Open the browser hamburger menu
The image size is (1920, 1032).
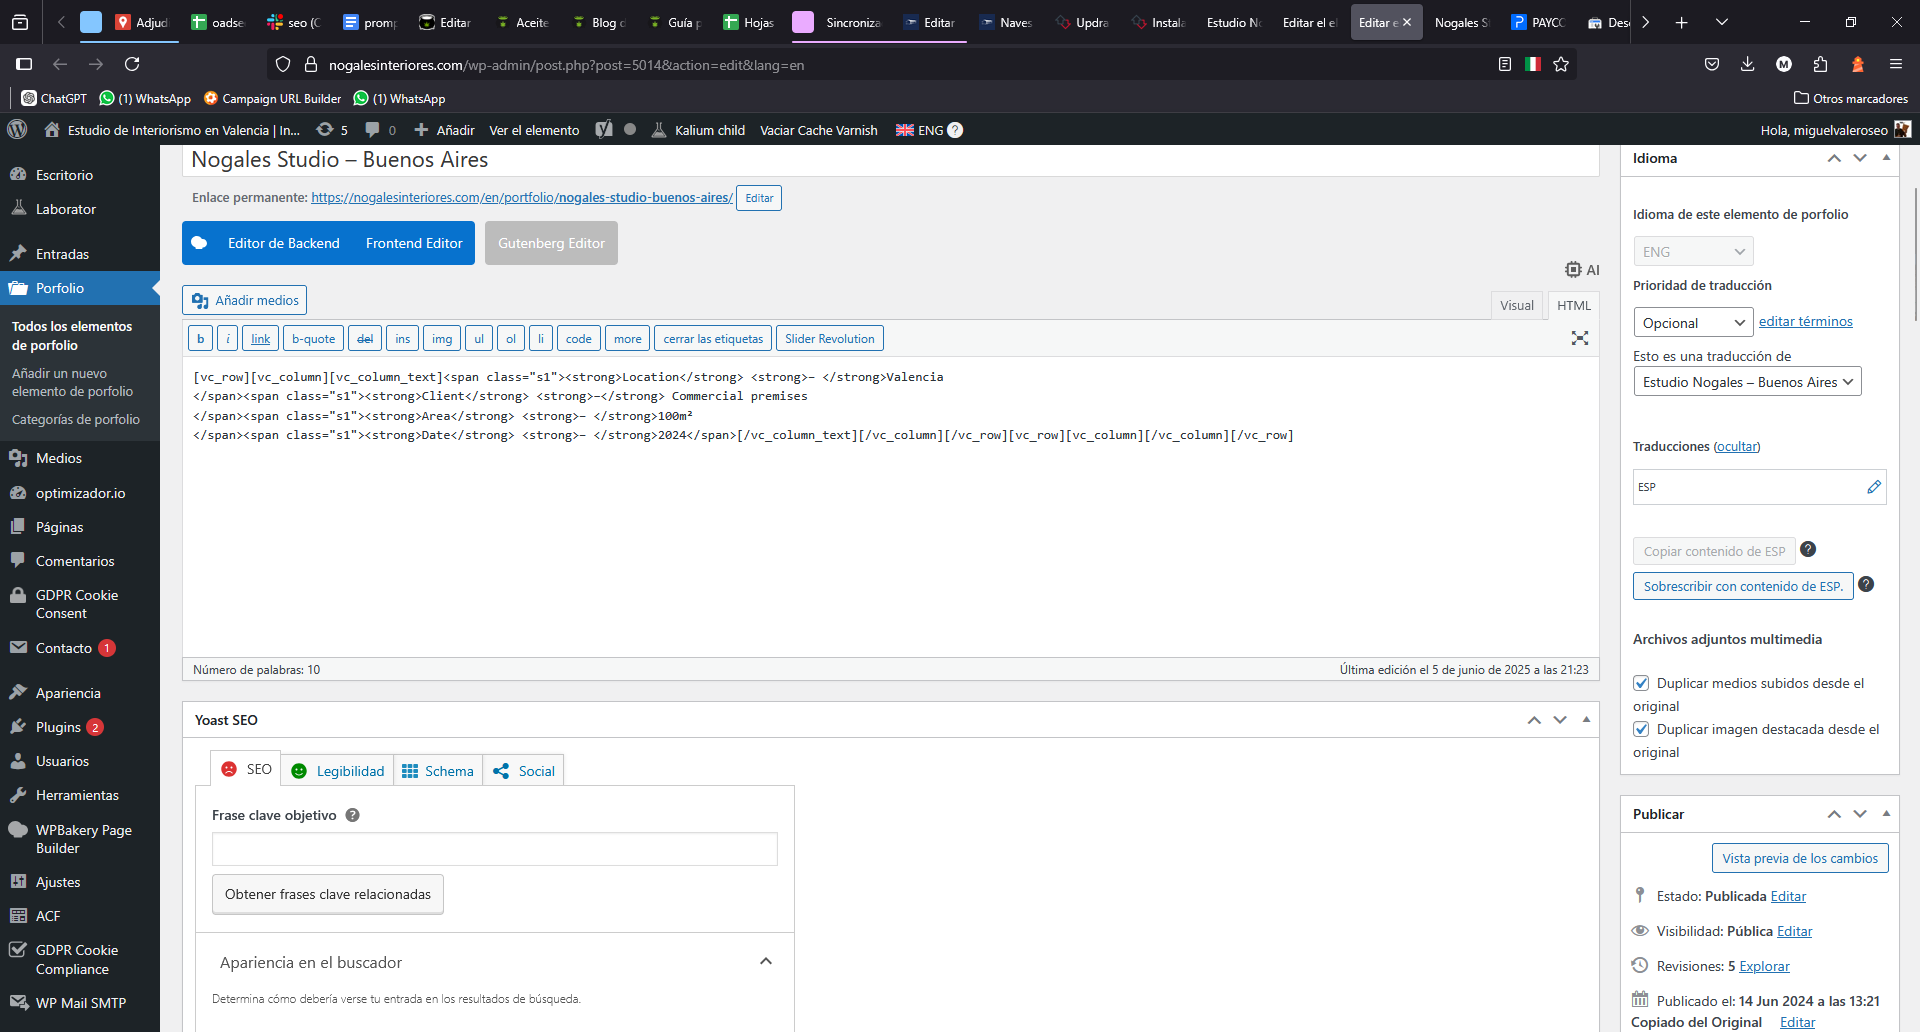click(1895, 64)
